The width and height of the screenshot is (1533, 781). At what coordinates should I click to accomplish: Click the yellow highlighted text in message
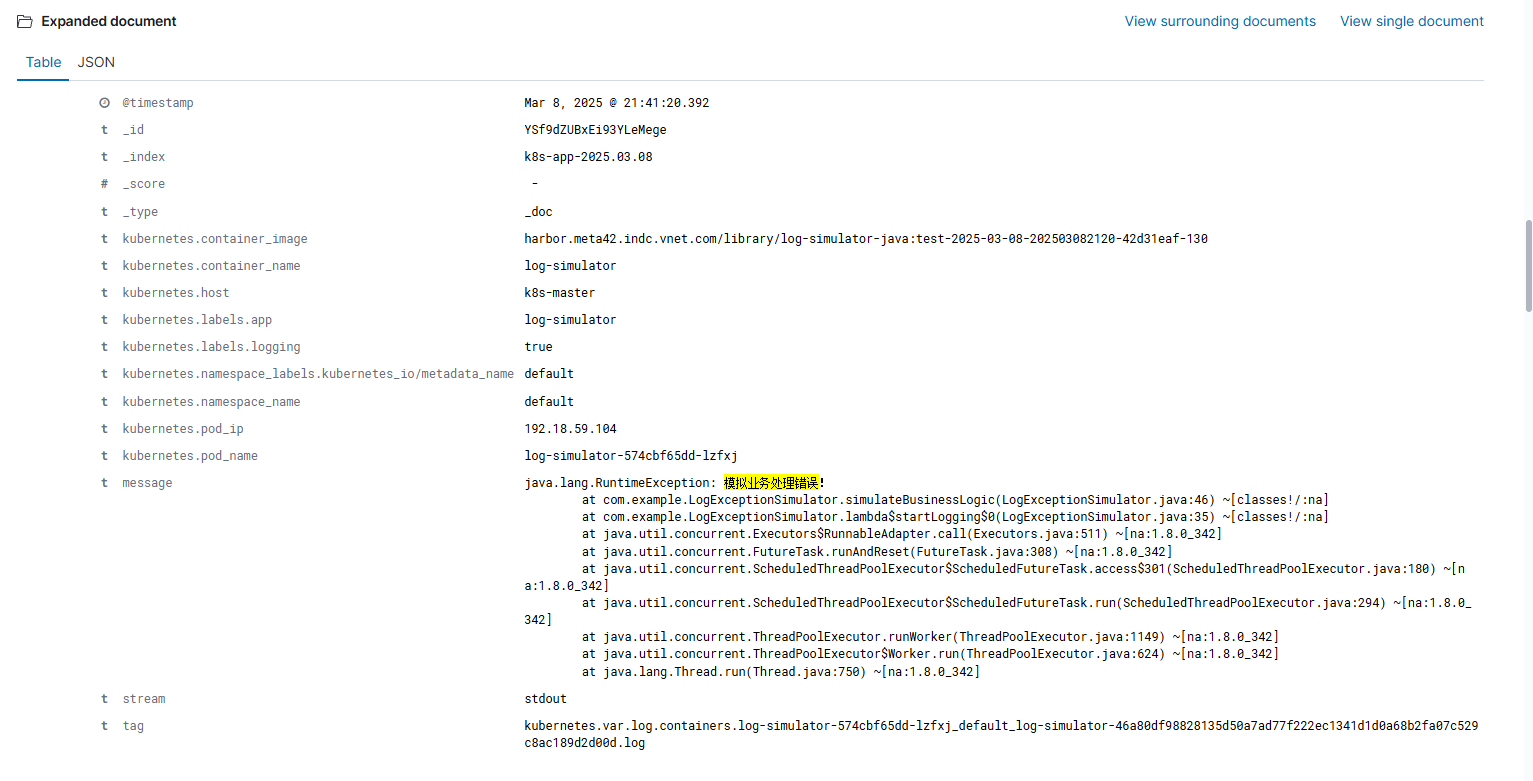click(x=771, y=483)
